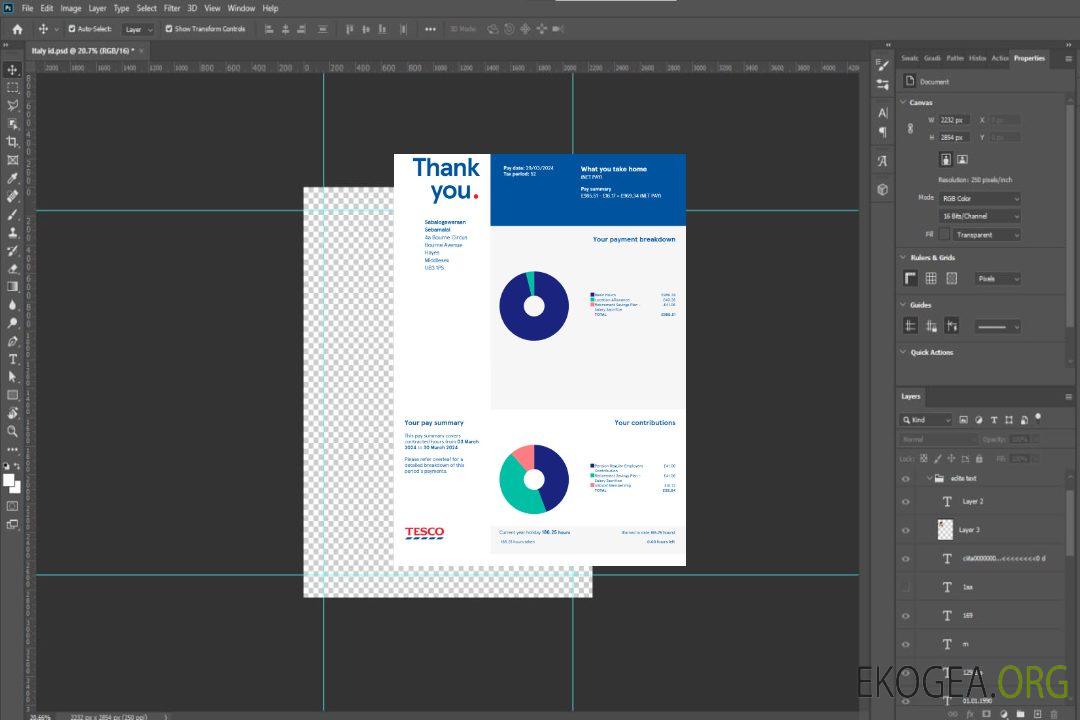Toggle Show Transform Controls checkbox

(169, 29)
